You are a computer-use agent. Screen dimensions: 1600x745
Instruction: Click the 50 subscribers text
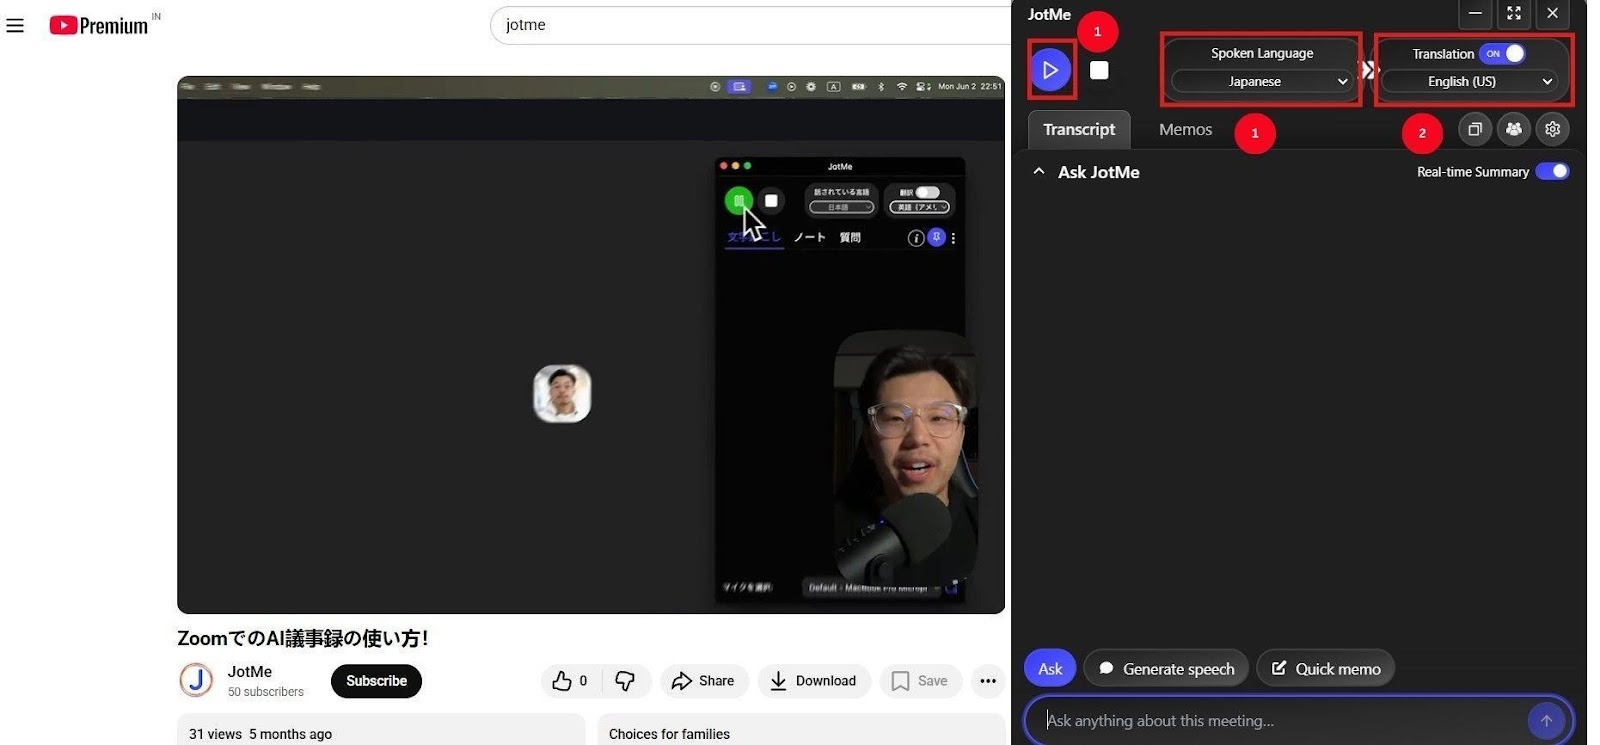[265, 692]
